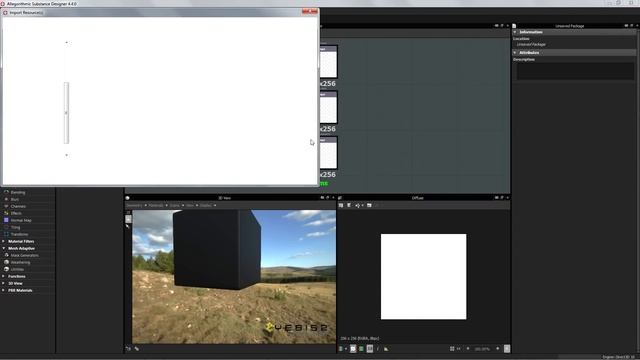
Task: Open the Mask Generators library item
Action: 24,256
